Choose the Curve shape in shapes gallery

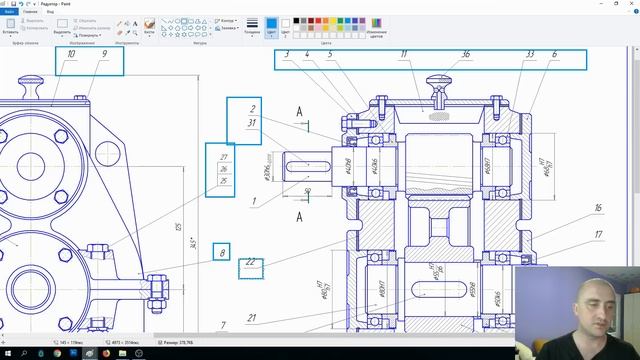pos(171,21)
